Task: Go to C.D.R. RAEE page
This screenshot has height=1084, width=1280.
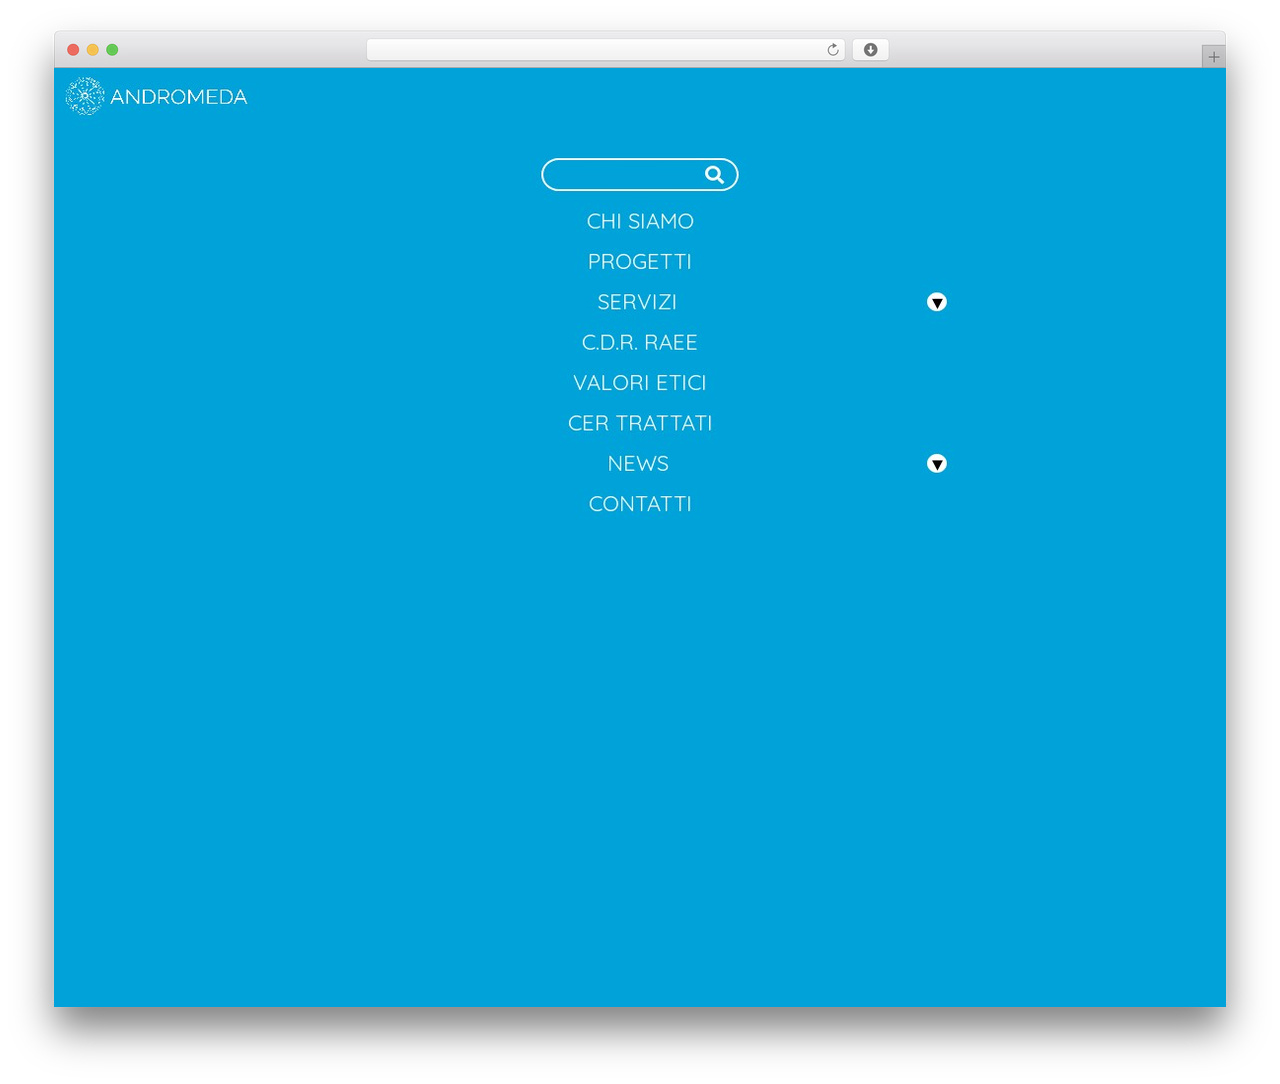Action: coord(640,343)
